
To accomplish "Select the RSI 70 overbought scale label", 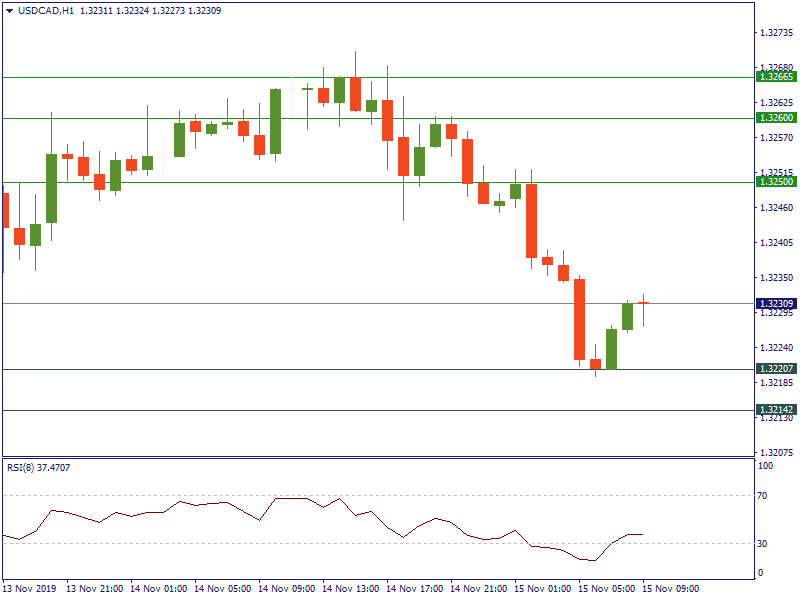I will click(765, 496).
